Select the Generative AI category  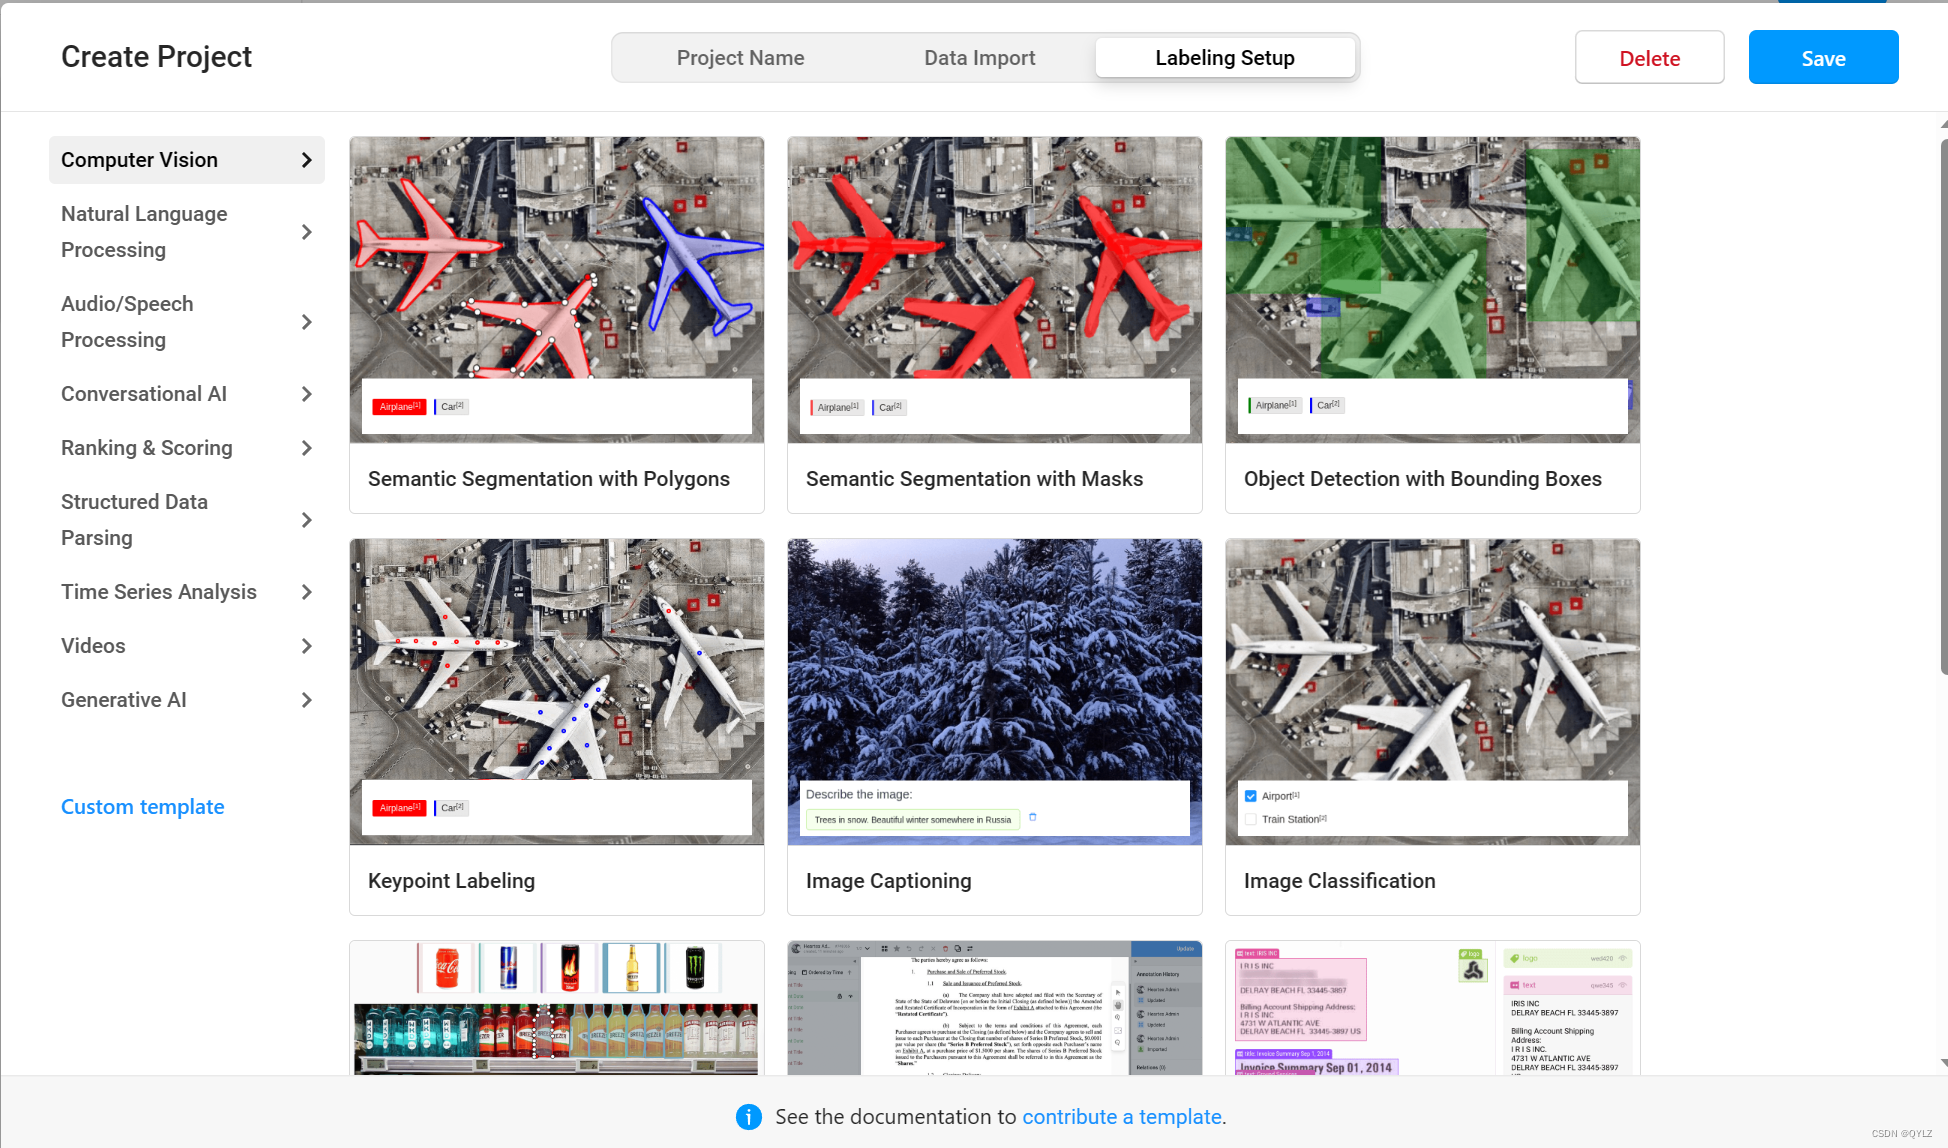187,700
